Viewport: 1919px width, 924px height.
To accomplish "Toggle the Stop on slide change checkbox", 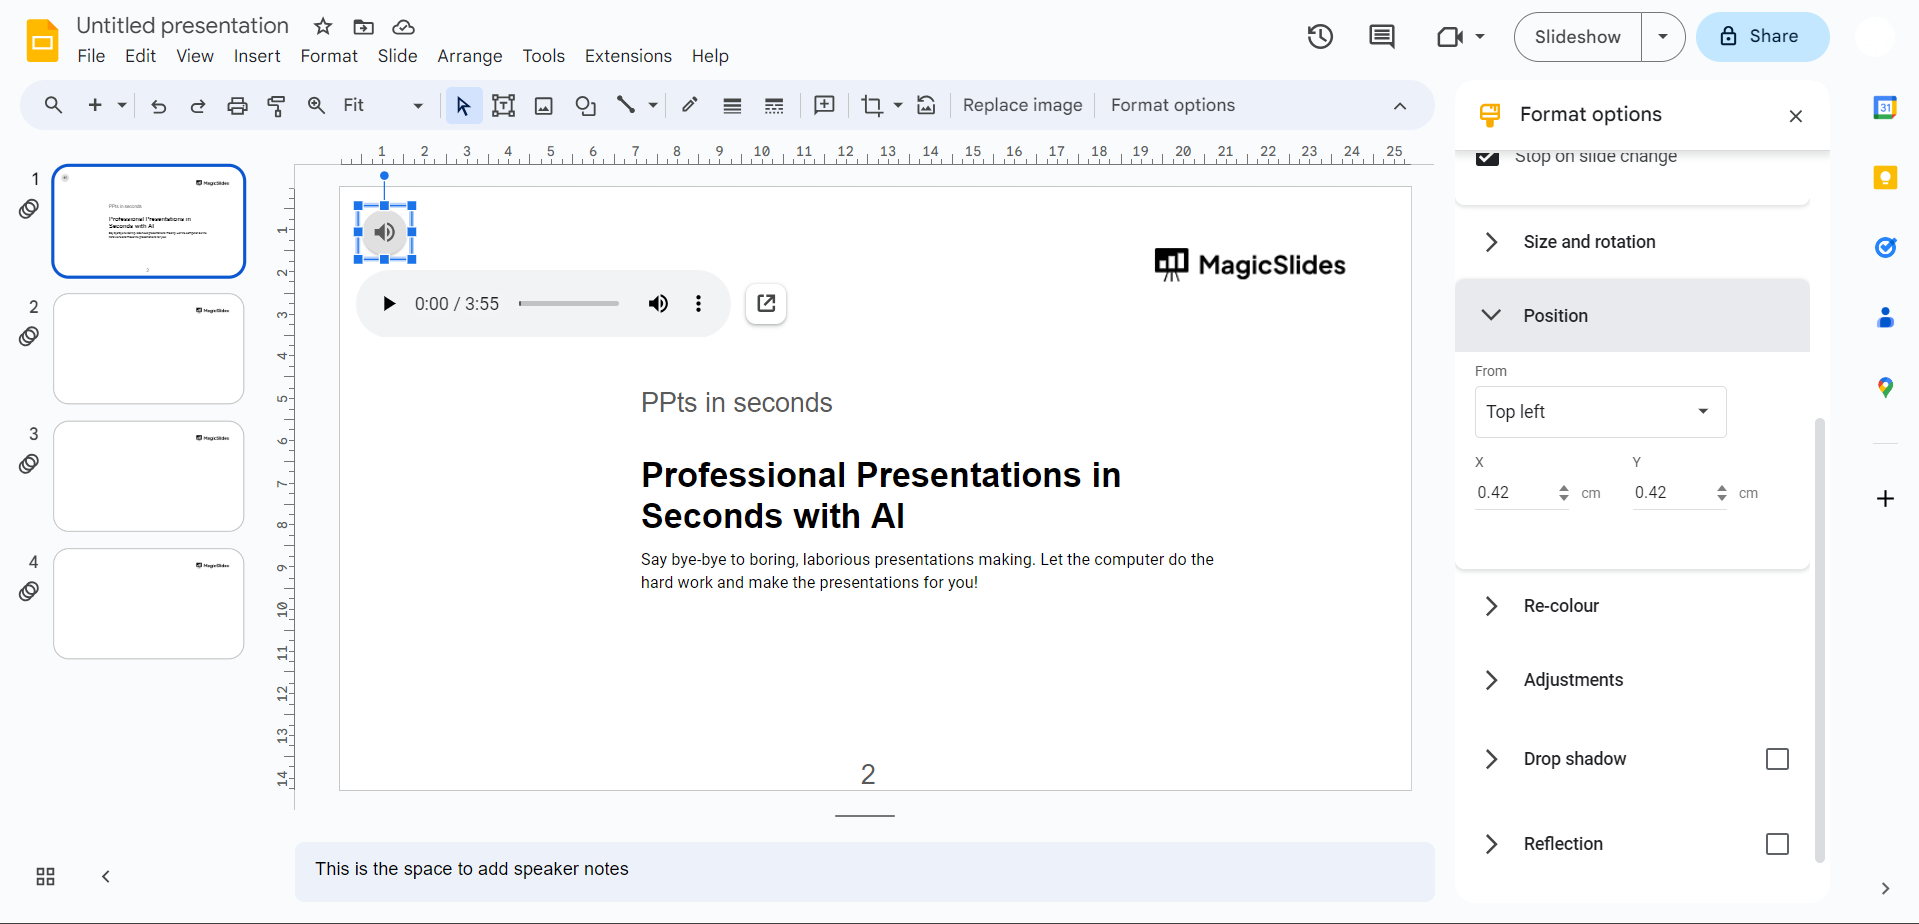I will (x=1487, y=157).
